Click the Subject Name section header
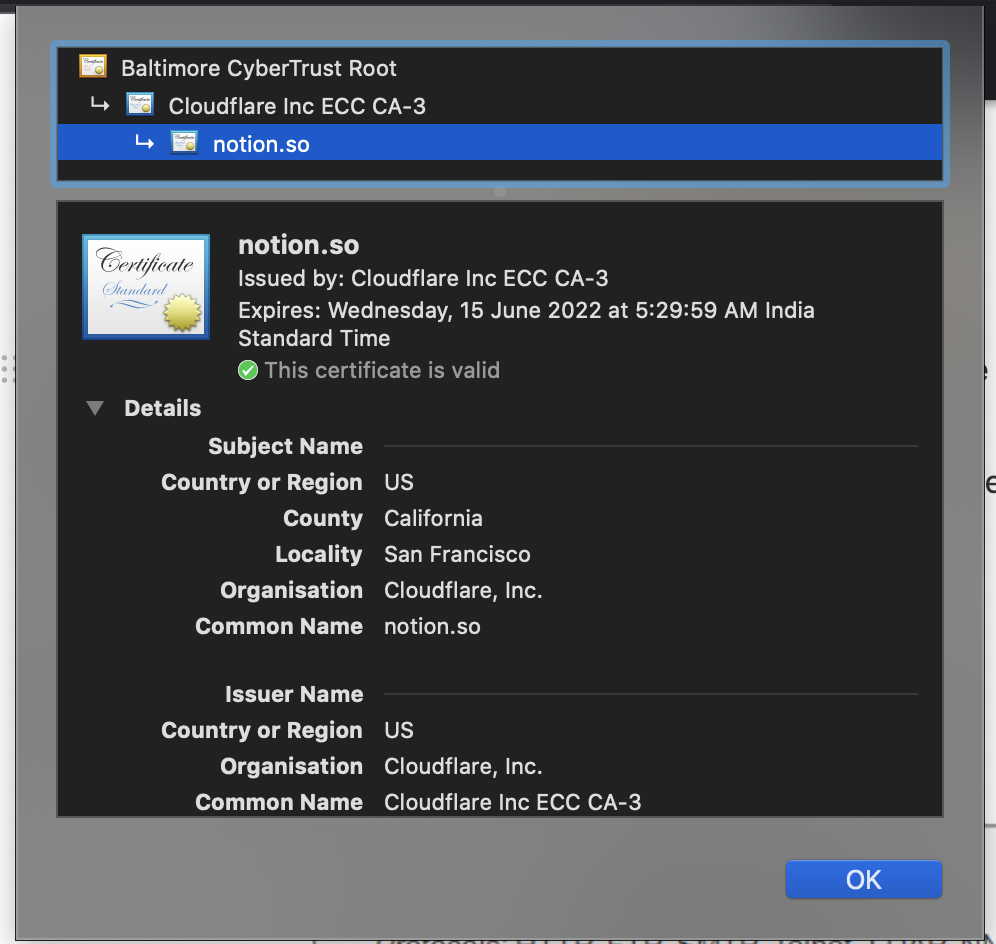996x944 pixels. (285, 446)
